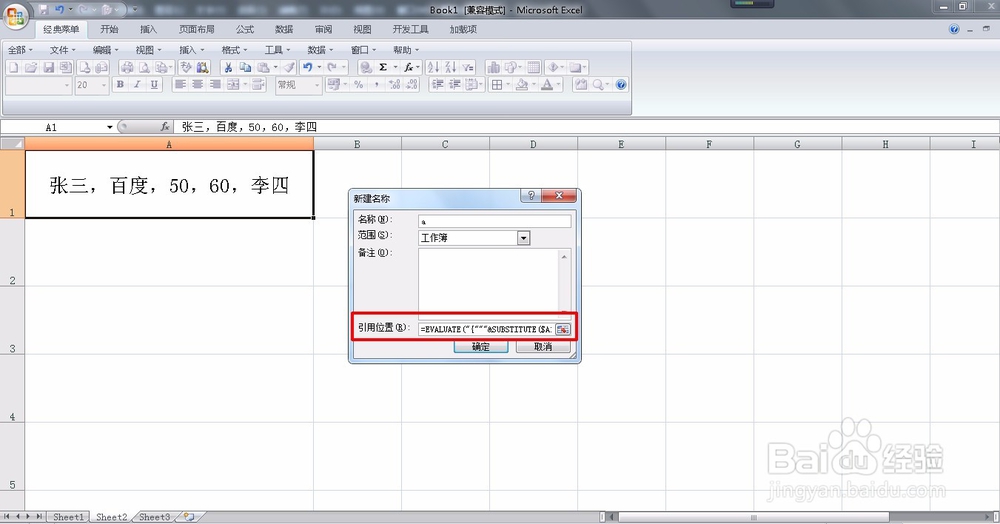
Task: Click the formula bar fx button
Action: click(165, 127)
